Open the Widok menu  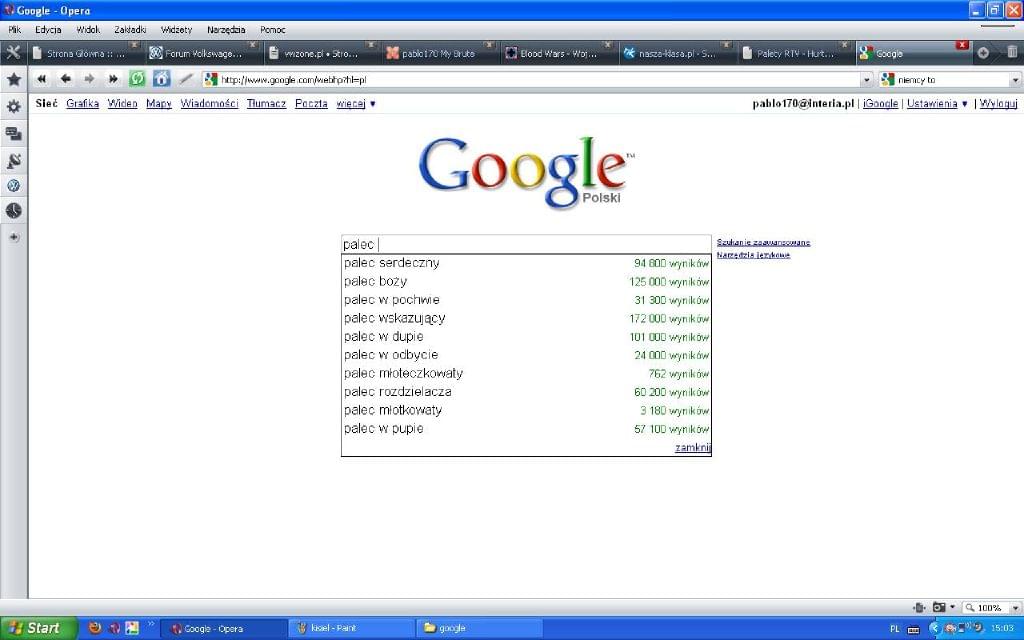pos(88,29)
